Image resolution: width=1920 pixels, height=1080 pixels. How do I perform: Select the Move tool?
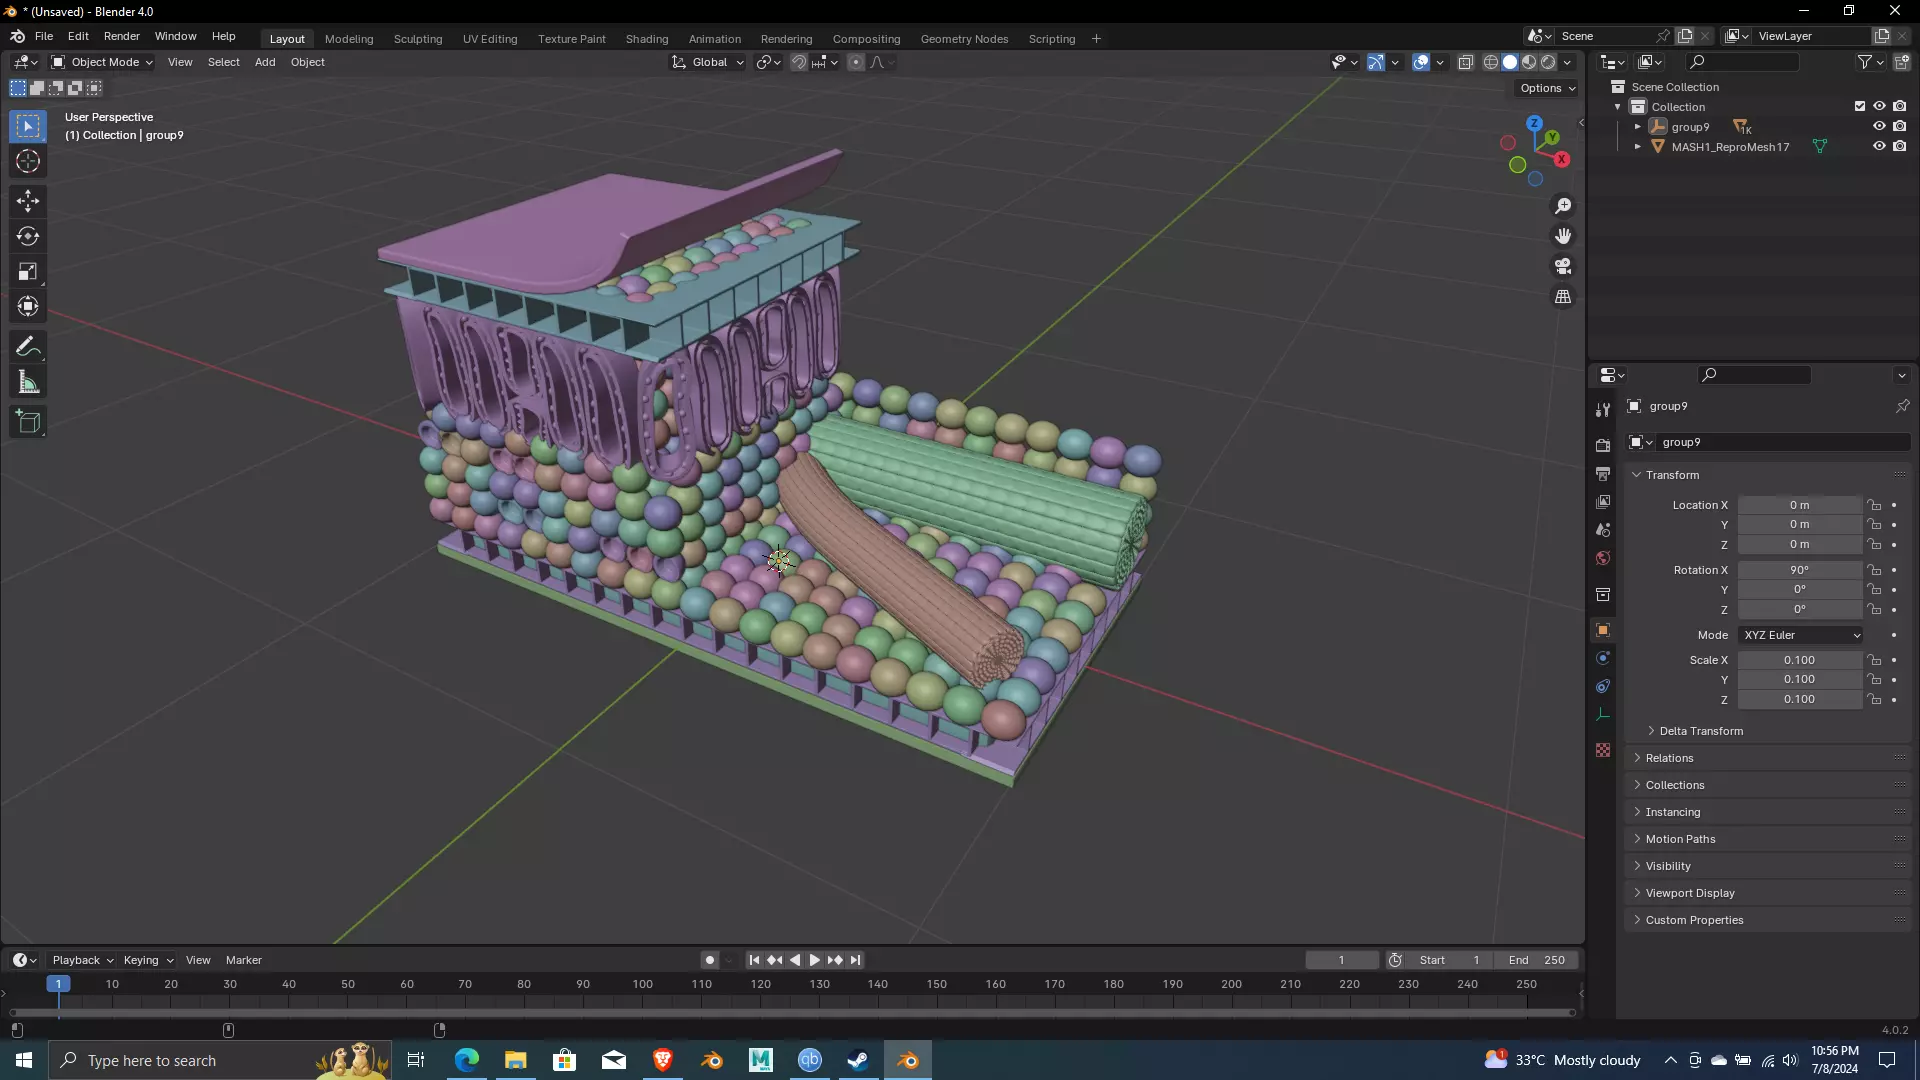pyautogui.click(x=28, y=201)
